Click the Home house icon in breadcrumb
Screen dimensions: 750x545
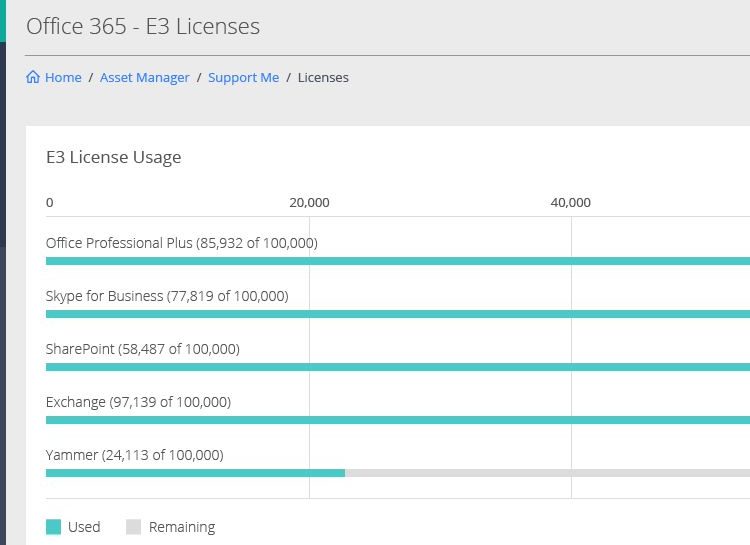coord(33,77)
